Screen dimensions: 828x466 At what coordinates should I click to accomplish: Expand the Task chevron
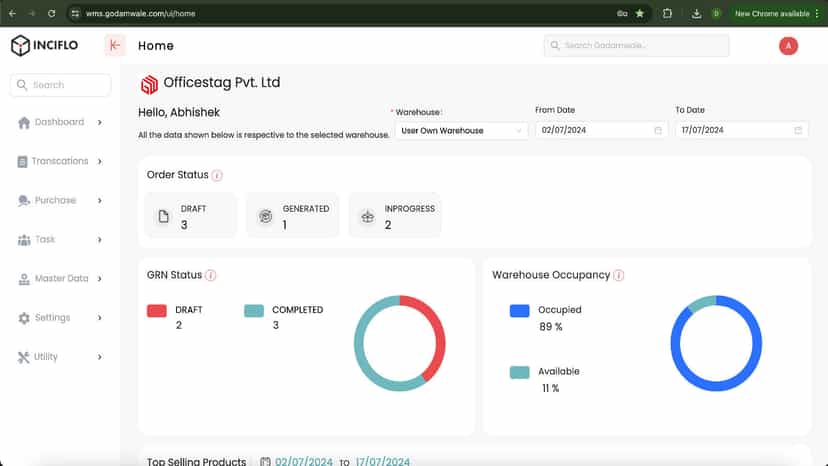pos(100,240)
